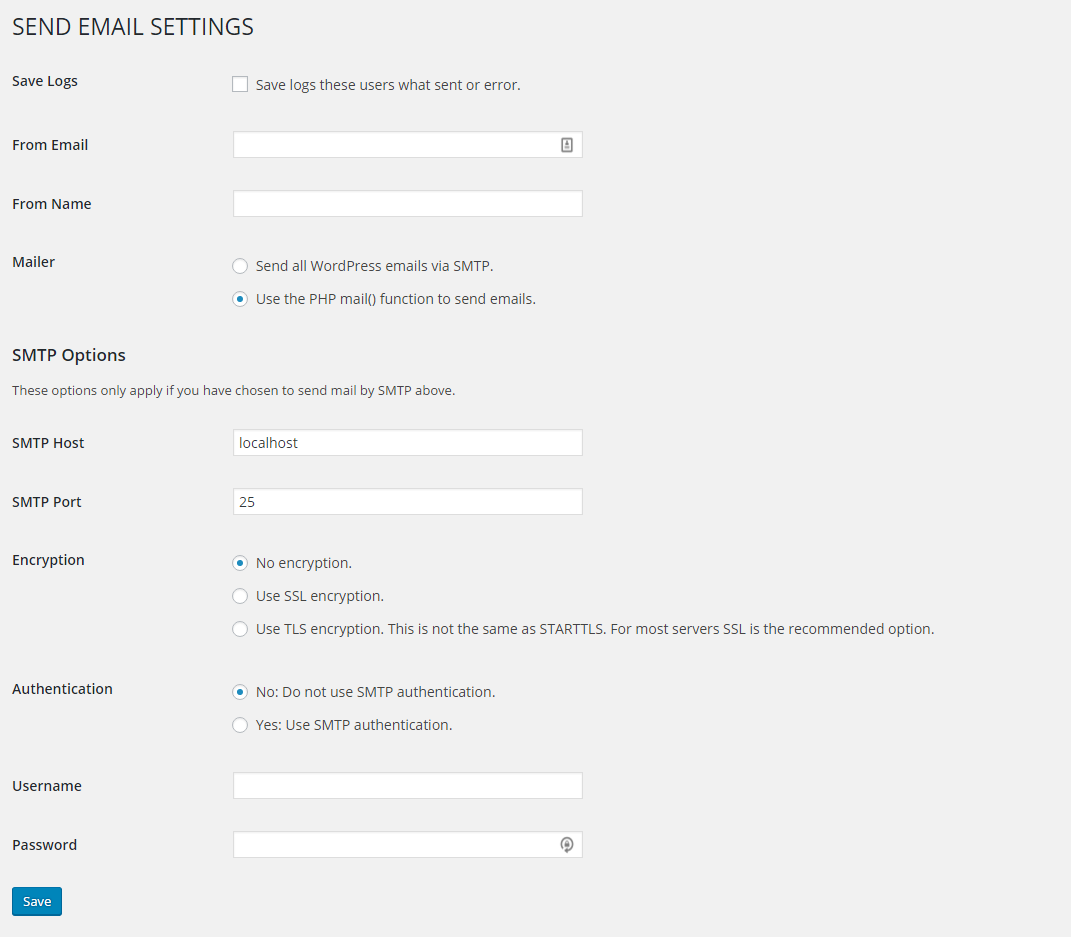The width and height of the screenshot is (1071, 937).
Task: Click into the SMTP Host field
Action: (408, 443)
